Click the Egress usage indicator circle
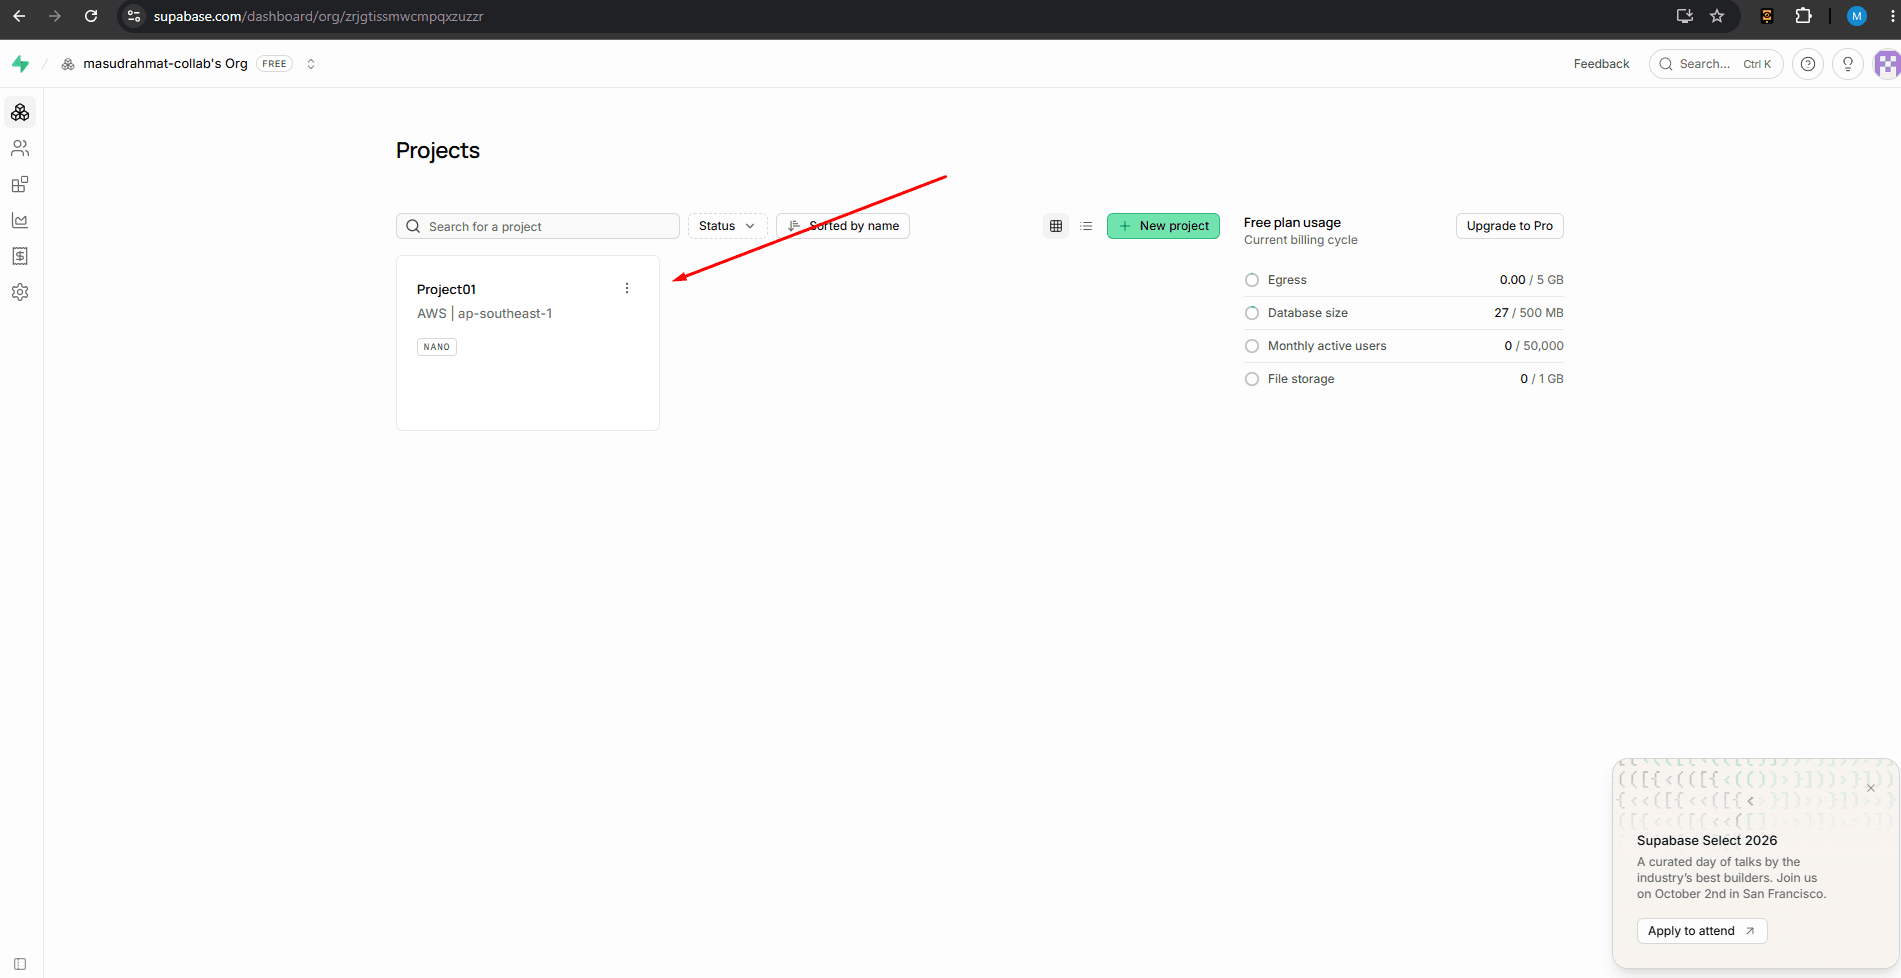This screenshot has height=978, width=1901. (1252, 280)
